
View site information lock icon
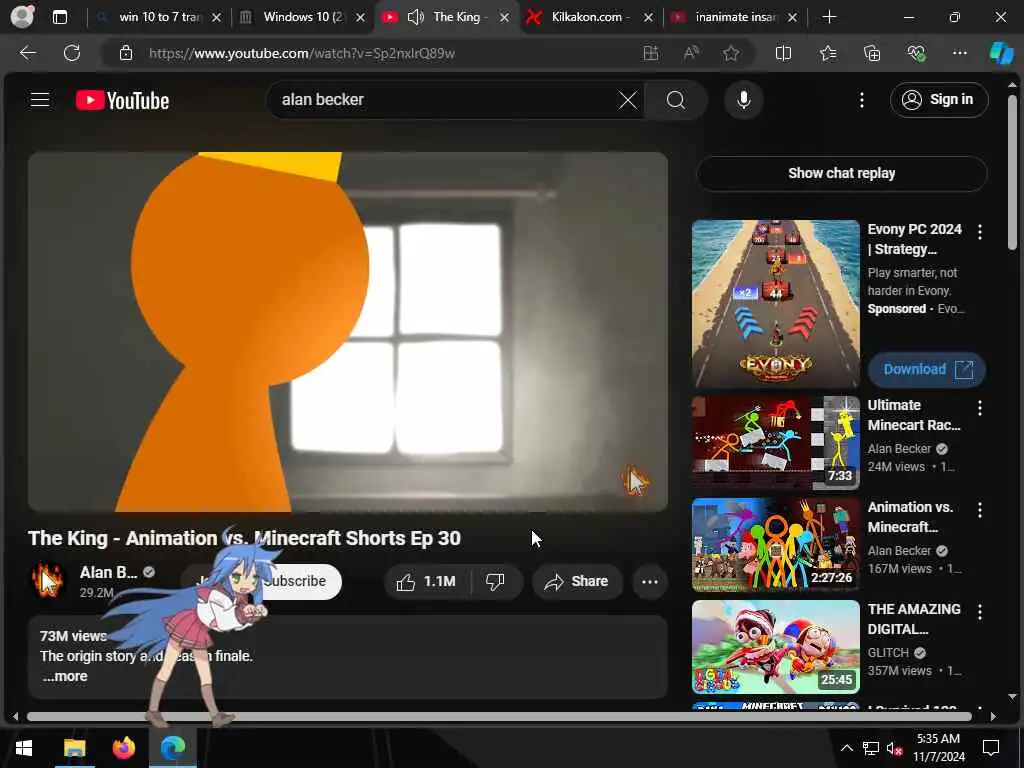point(126,53)
